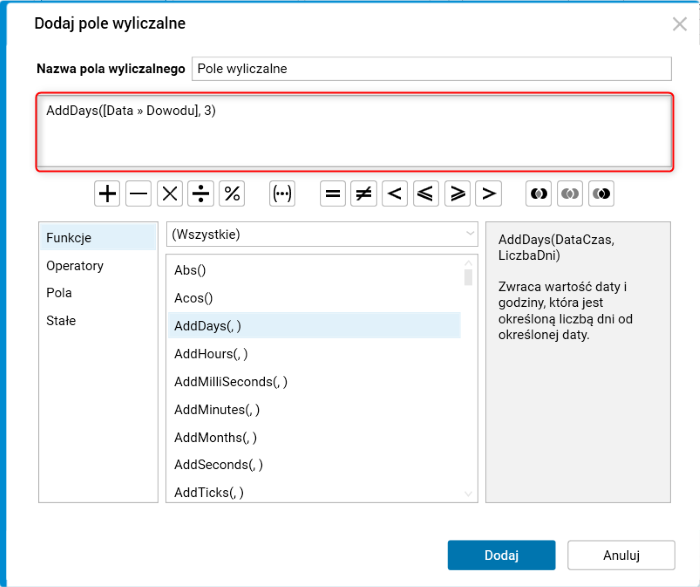Click the less-than-or-equal operator
This screenshot has height=587, width=700.
pyautogui.click(x=426, y=194)
